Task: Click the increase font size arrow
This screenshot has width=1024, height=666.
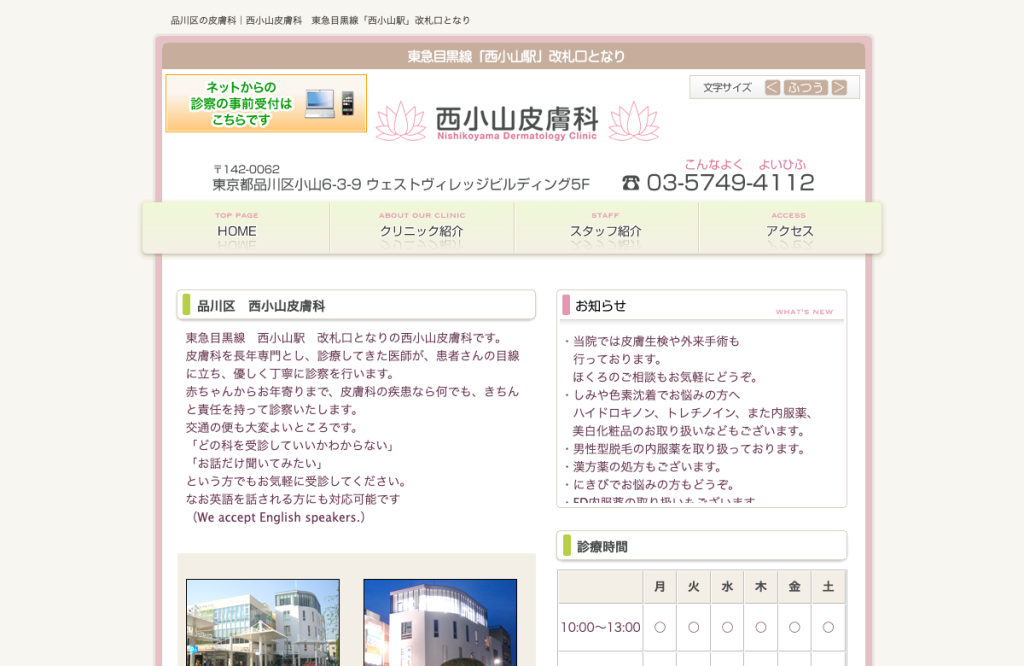Action: [839, 87]
